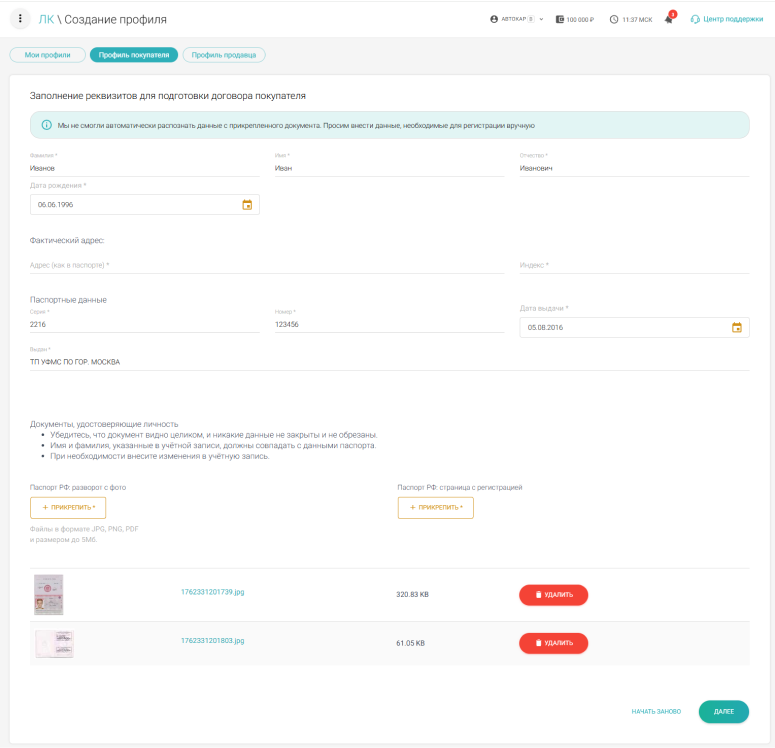Viewport: 775px width, 748px height.
Task: Click the wallet balance icon
Action: [x=560, y=19]
